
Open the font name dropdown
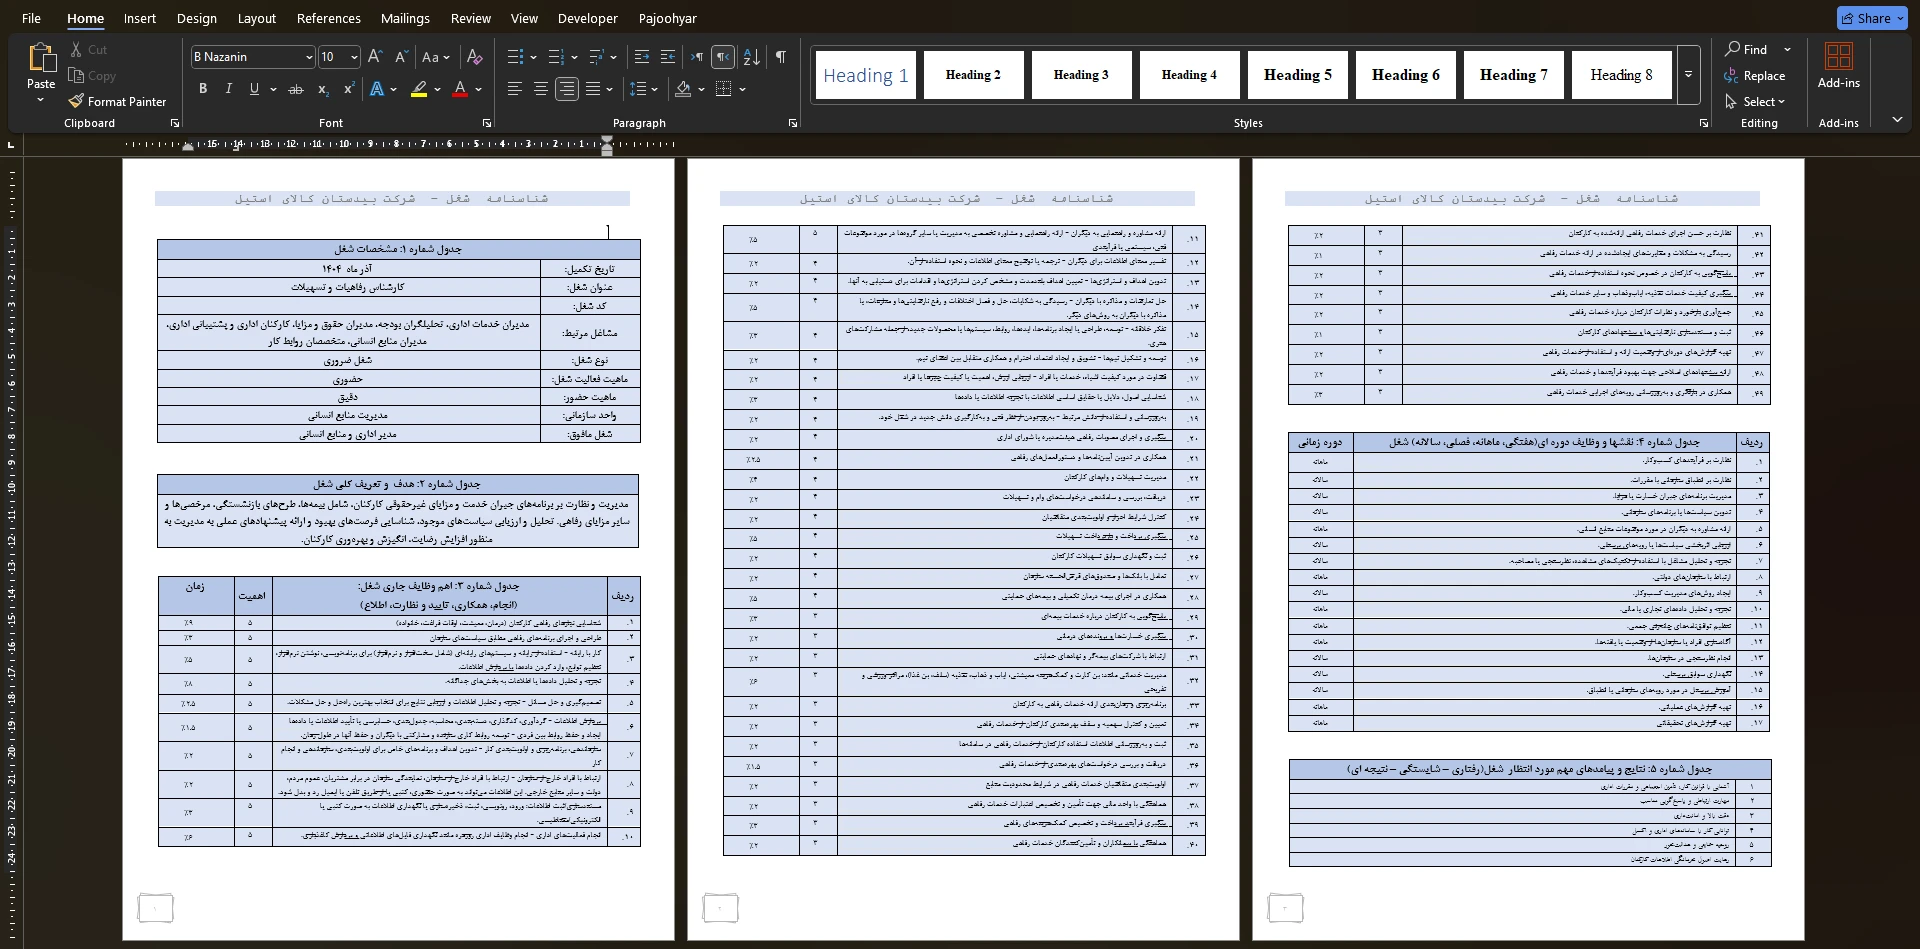308,57
